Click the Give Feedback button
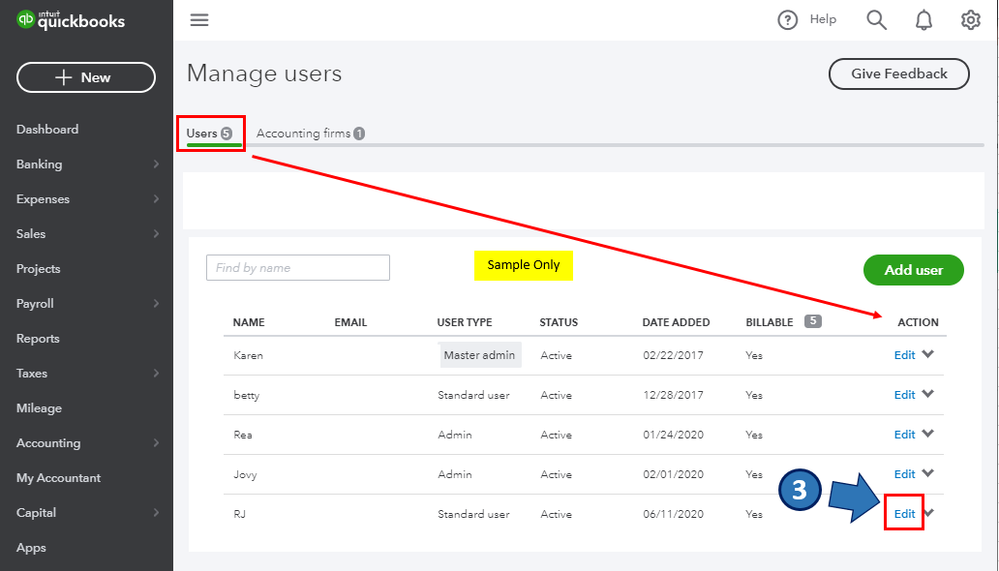999x571 pixels. 899,74
